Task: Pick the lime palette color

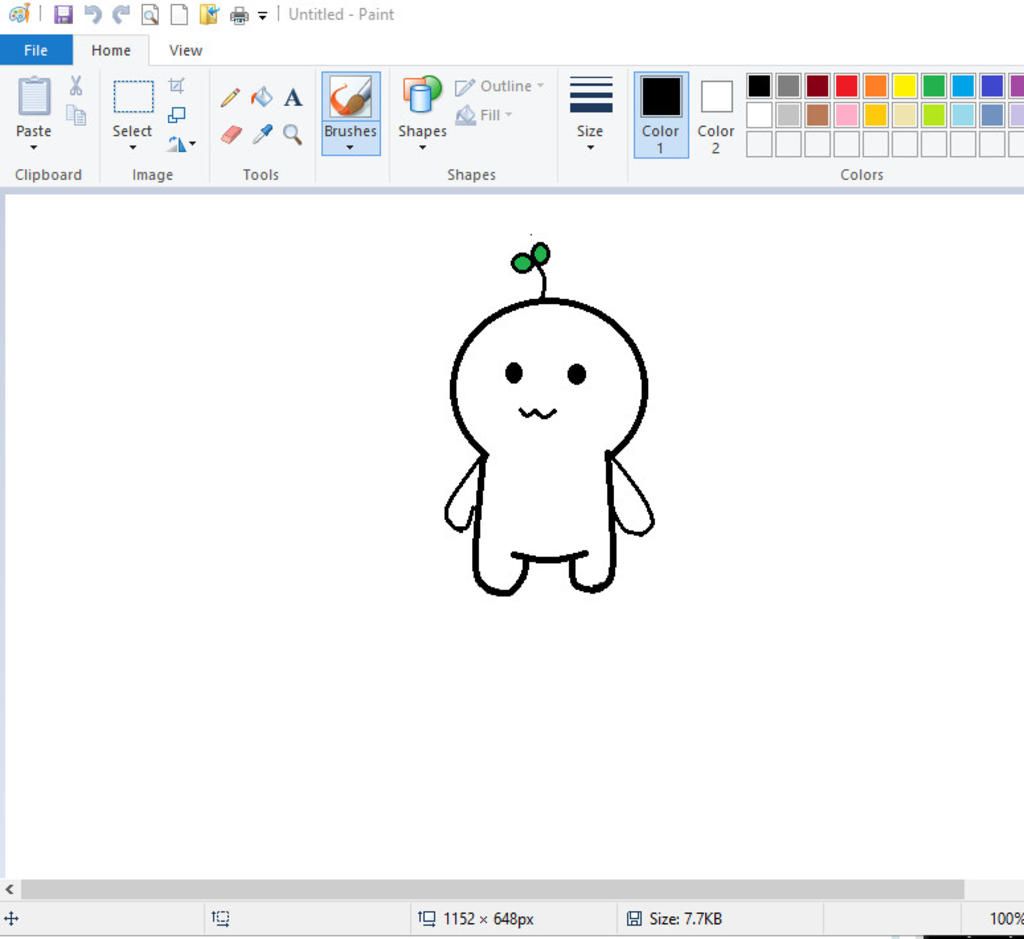Action: coord(934,115)
